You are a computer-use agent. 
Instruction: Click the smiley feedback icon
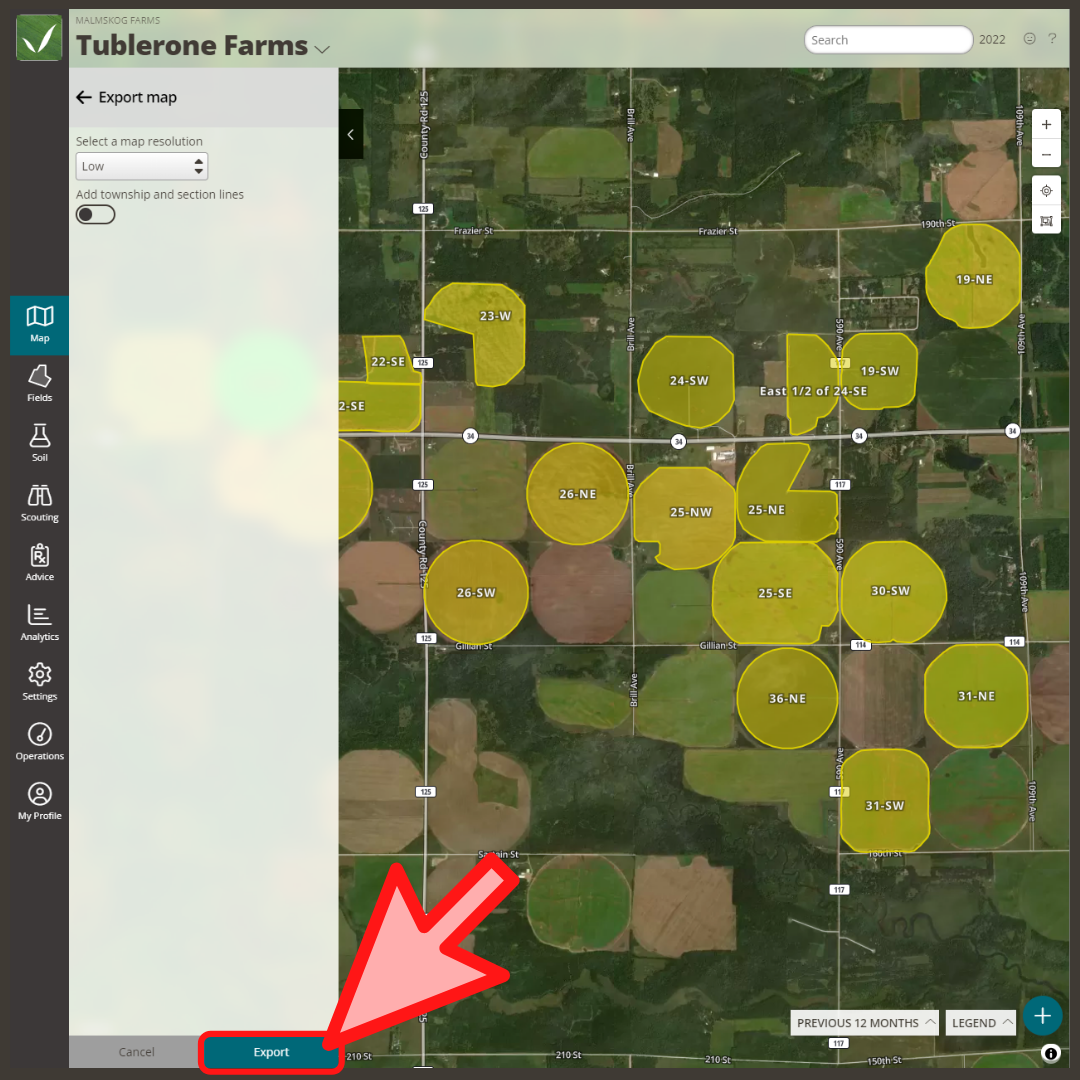[x=1029, y=39]
